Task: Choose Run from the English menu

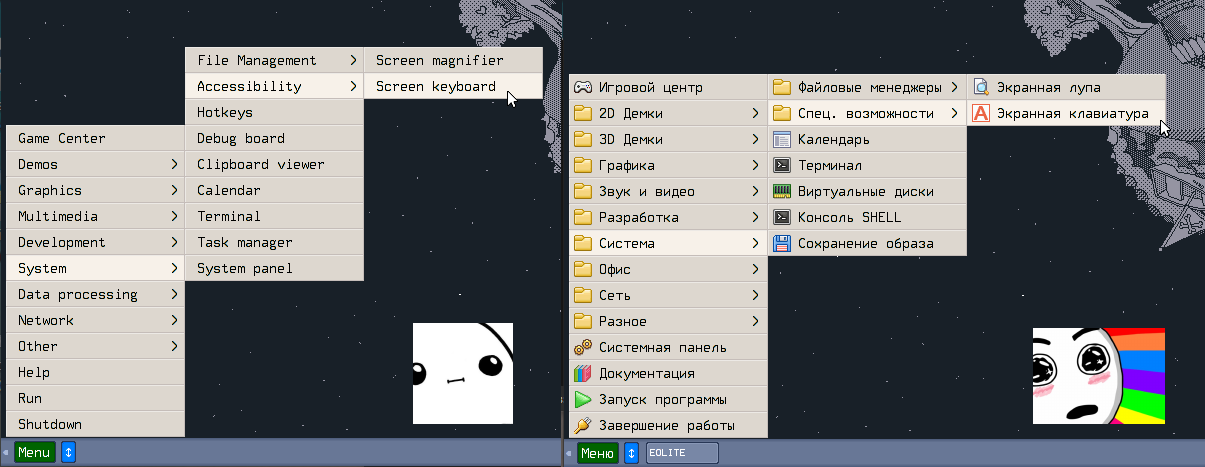Action: coord(96,398)
